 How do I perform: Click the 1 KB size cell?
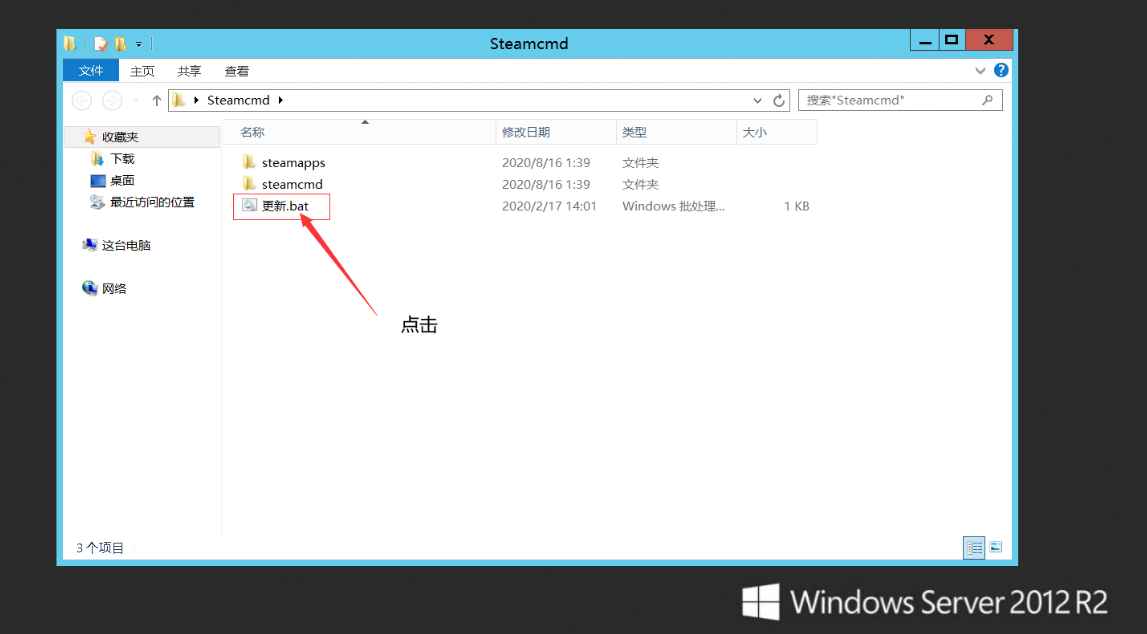point(797,206)
